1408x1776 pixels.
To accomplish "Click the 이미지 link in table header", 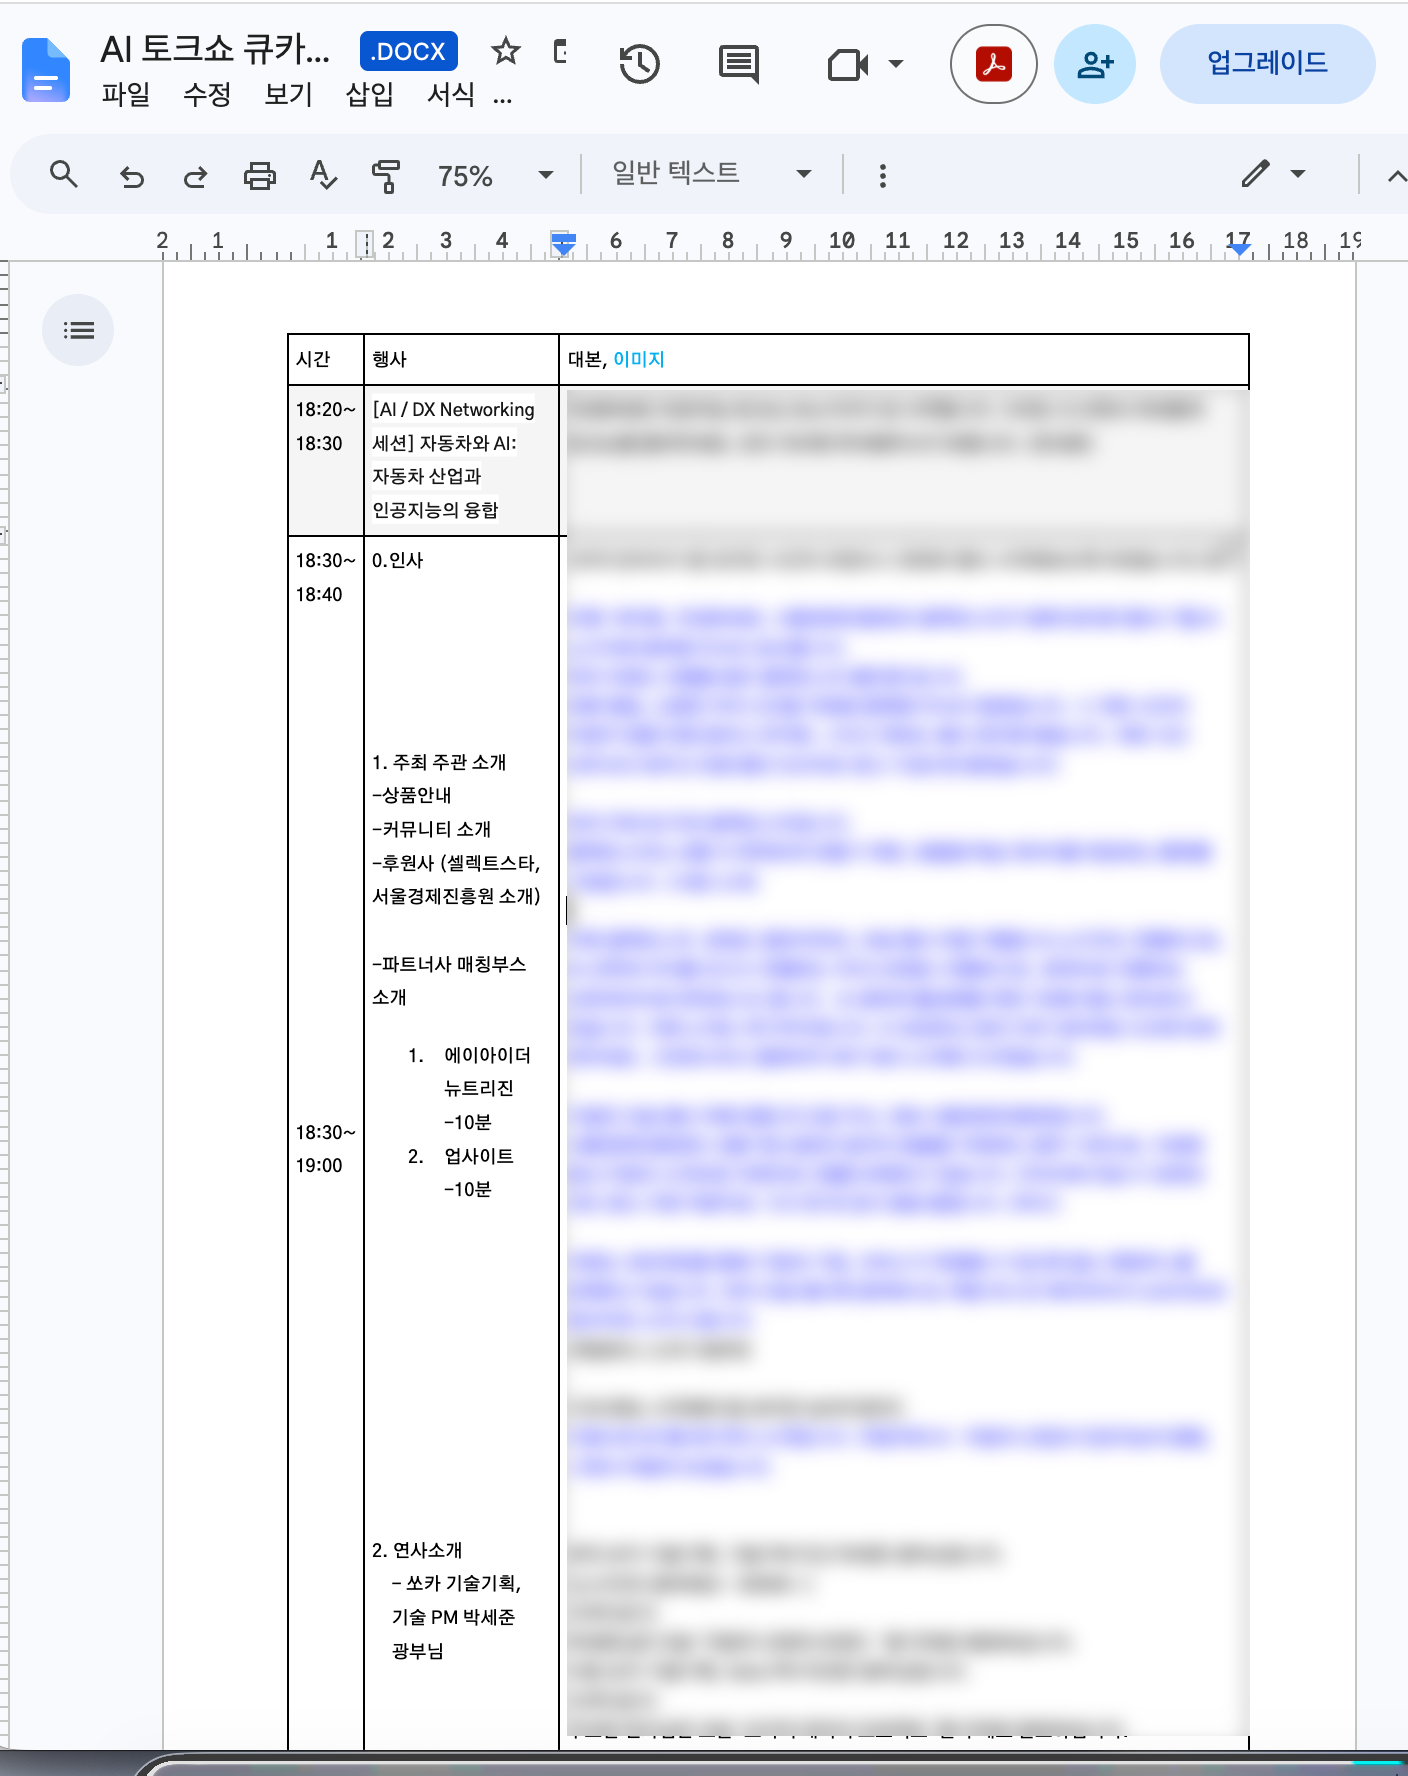I will 639,359.
